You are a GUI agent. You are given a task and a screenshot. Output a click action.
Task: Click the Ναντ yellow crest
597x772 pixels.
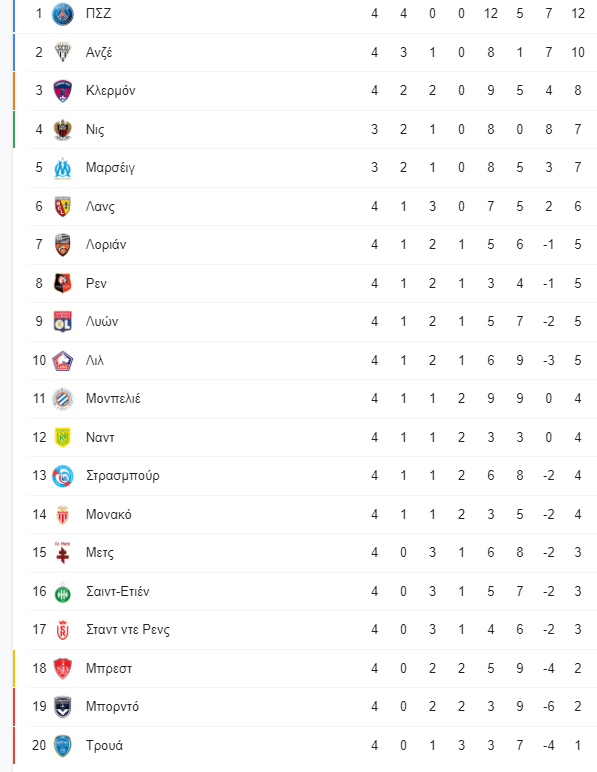(x=63, y=437)
